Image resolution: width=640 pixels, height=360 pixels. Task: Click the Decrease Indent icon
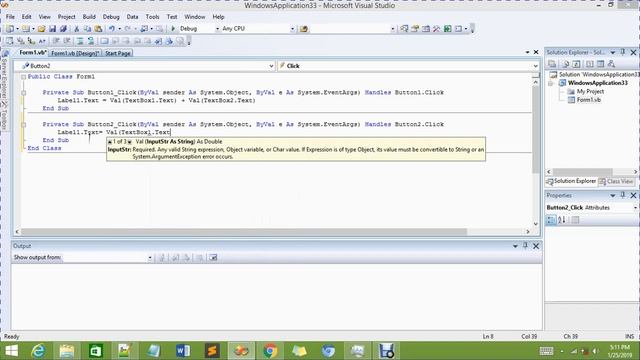point(56,41)
